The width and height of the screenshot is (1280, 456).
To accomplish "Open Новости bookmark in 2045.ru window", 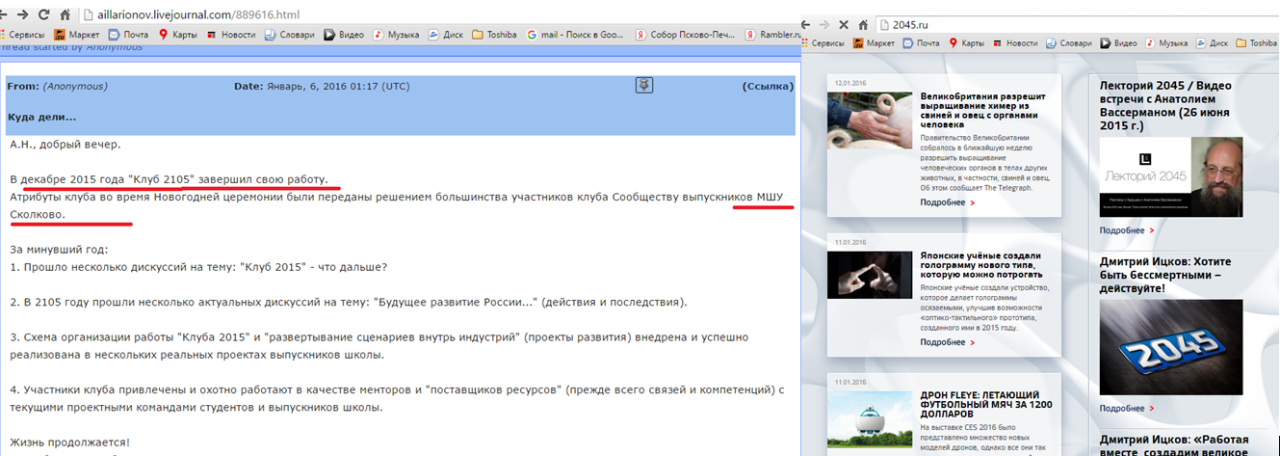I will 1014,43.
